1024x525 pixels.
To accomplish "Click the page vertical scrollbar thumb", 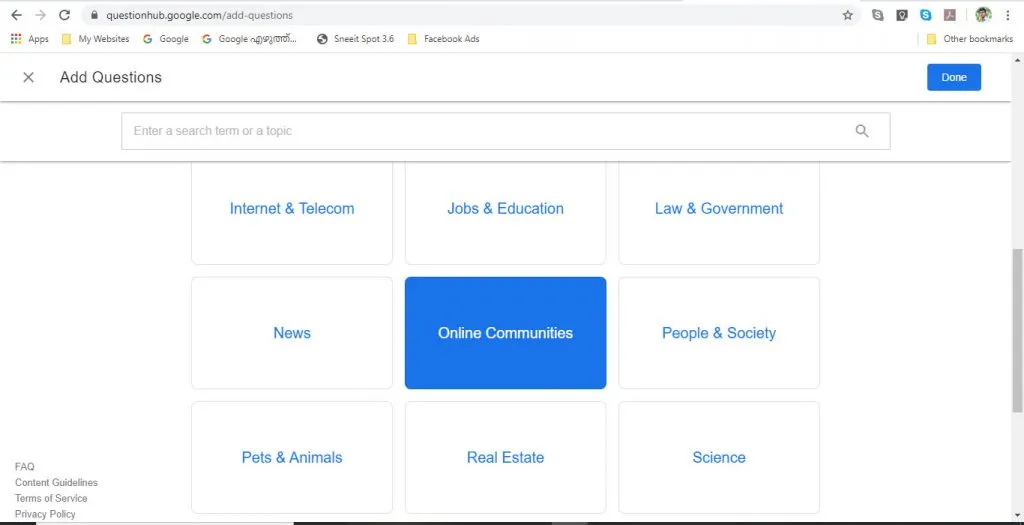I will (x=1017, y=330).
